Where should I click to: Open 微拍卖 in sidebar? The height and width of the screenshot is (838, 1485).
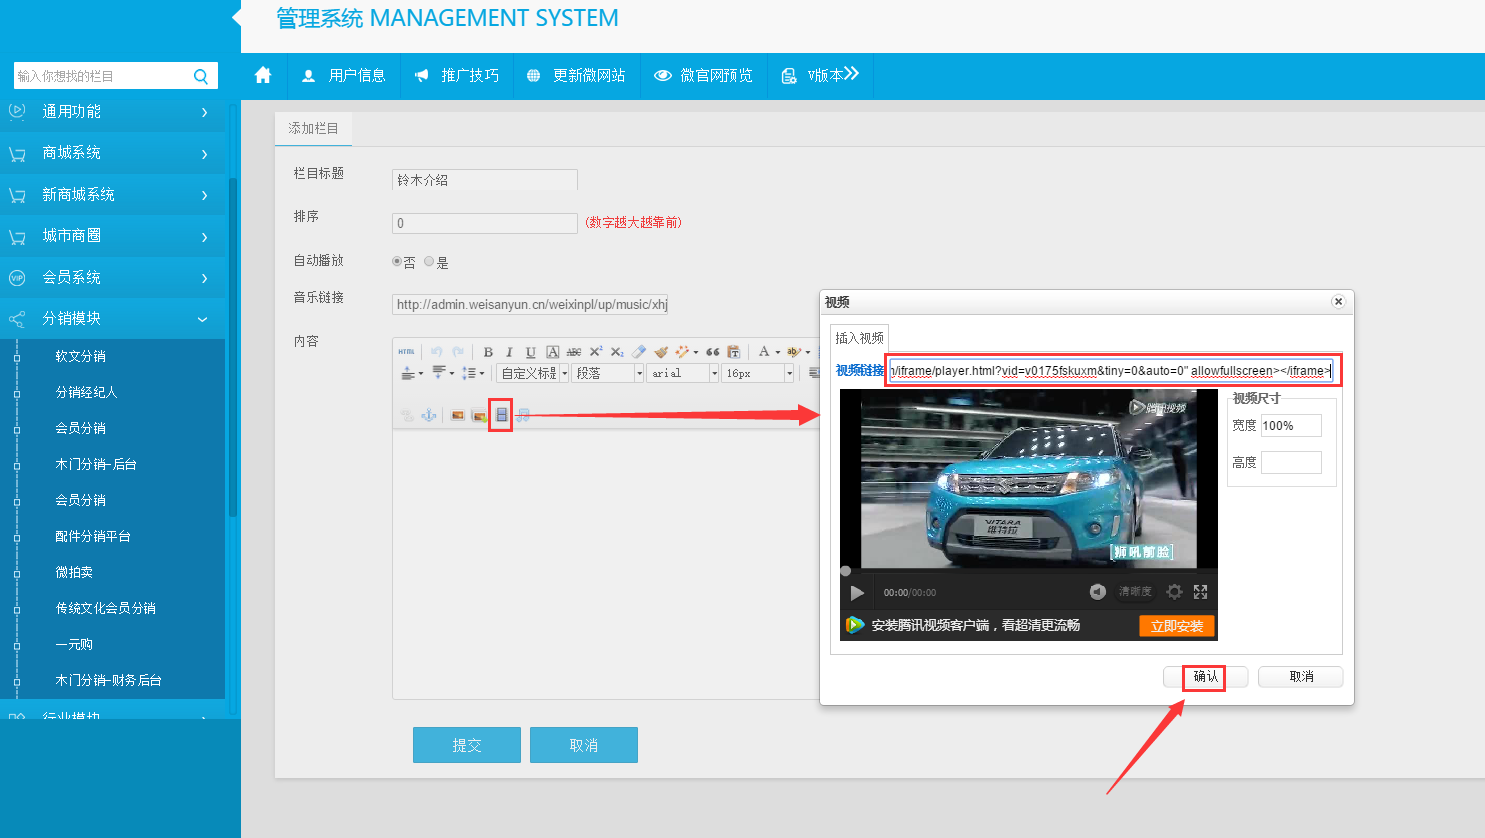pyautogui.click(x=74, y=572)
